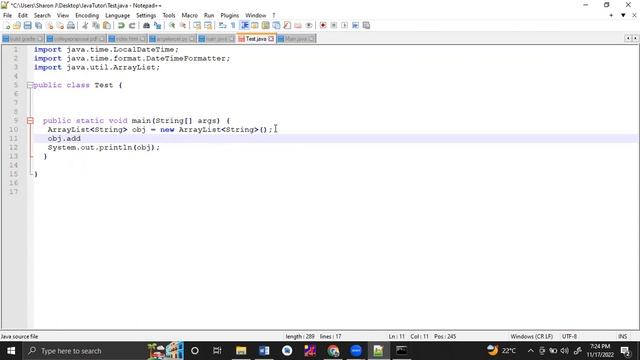Collapse the main method fold marker

[x=30, y=120]
